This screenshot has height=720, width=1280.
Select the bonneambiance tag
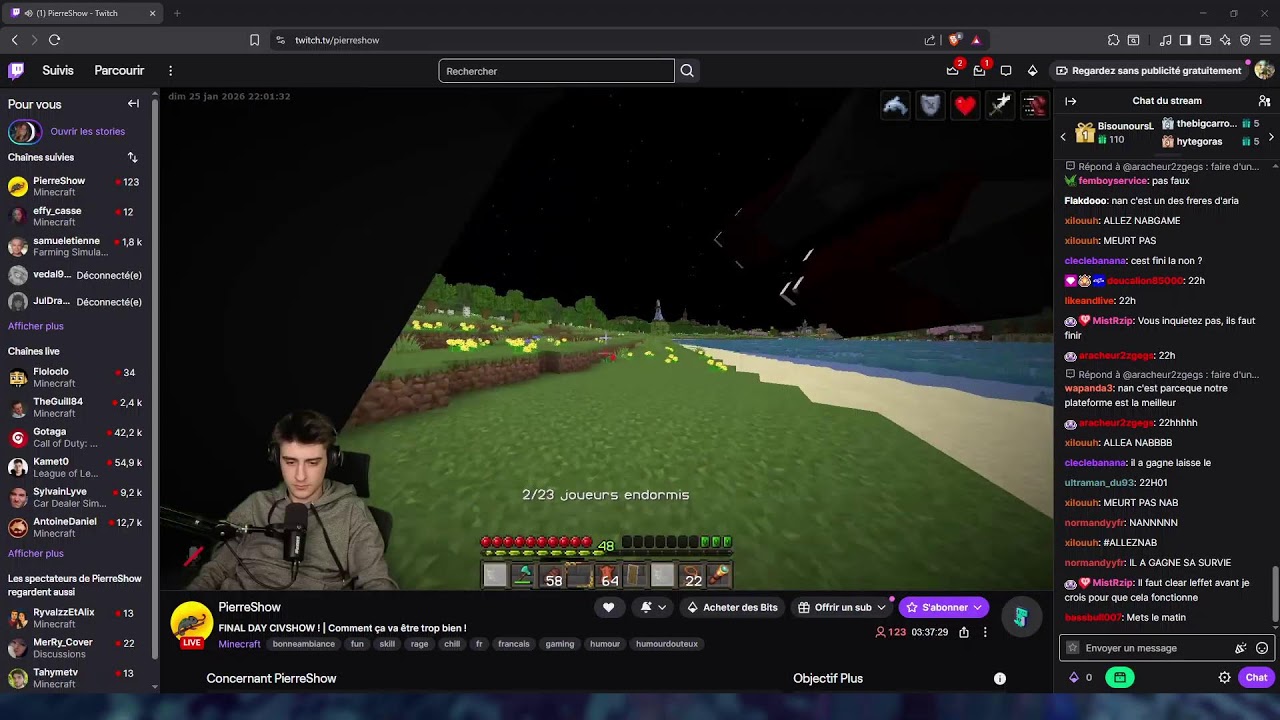[x=304, y=644]
